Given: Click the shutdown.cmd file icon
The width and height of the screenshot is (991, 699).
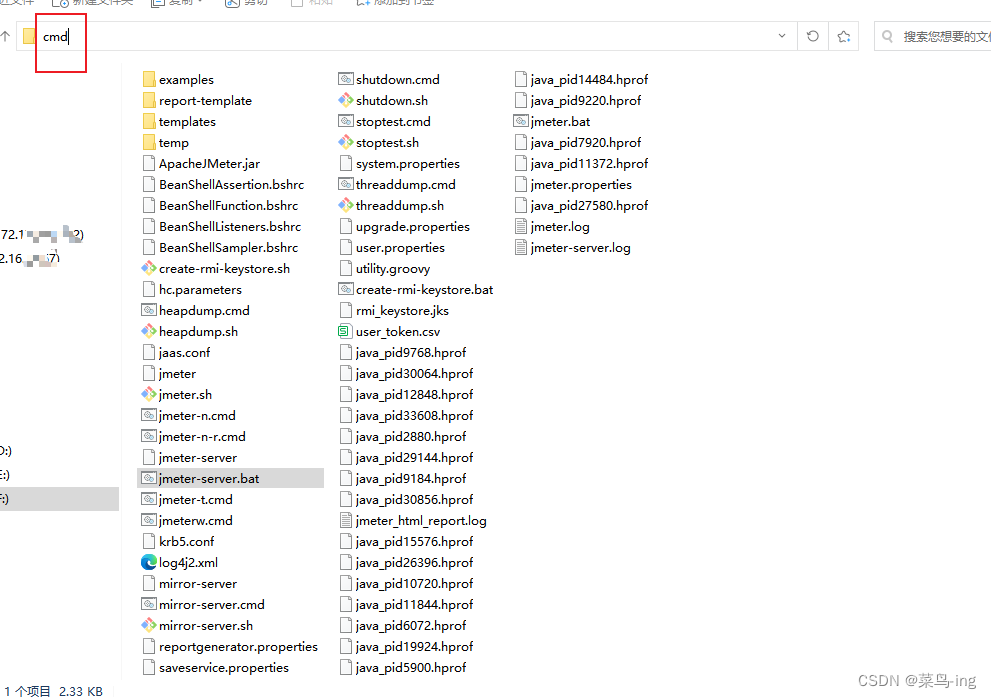Looking at the screenshot, I should tap(346, 79).
